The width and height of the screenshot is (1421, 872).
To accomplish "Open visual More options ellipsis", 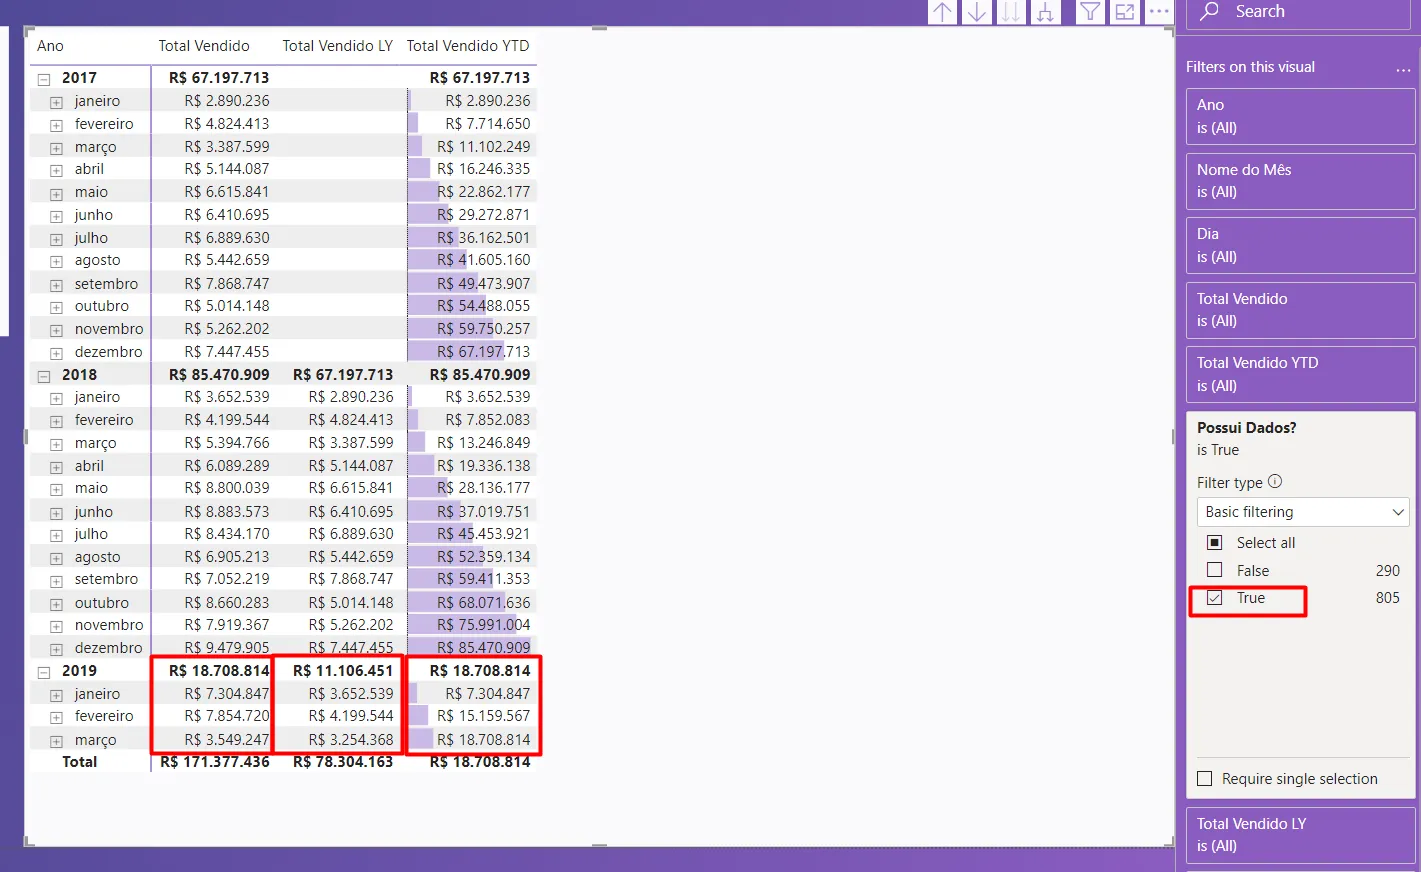I will click(x=1159, y=12).
